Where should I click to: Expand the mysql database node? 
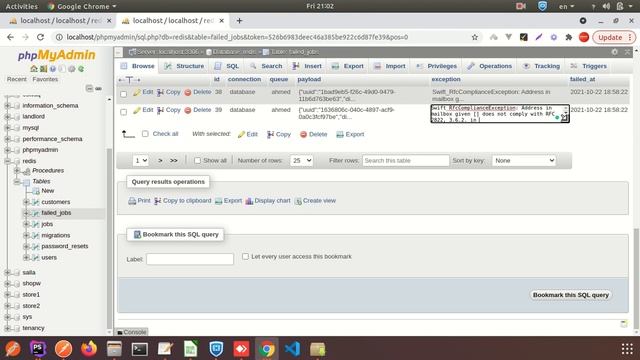[7, 128]
